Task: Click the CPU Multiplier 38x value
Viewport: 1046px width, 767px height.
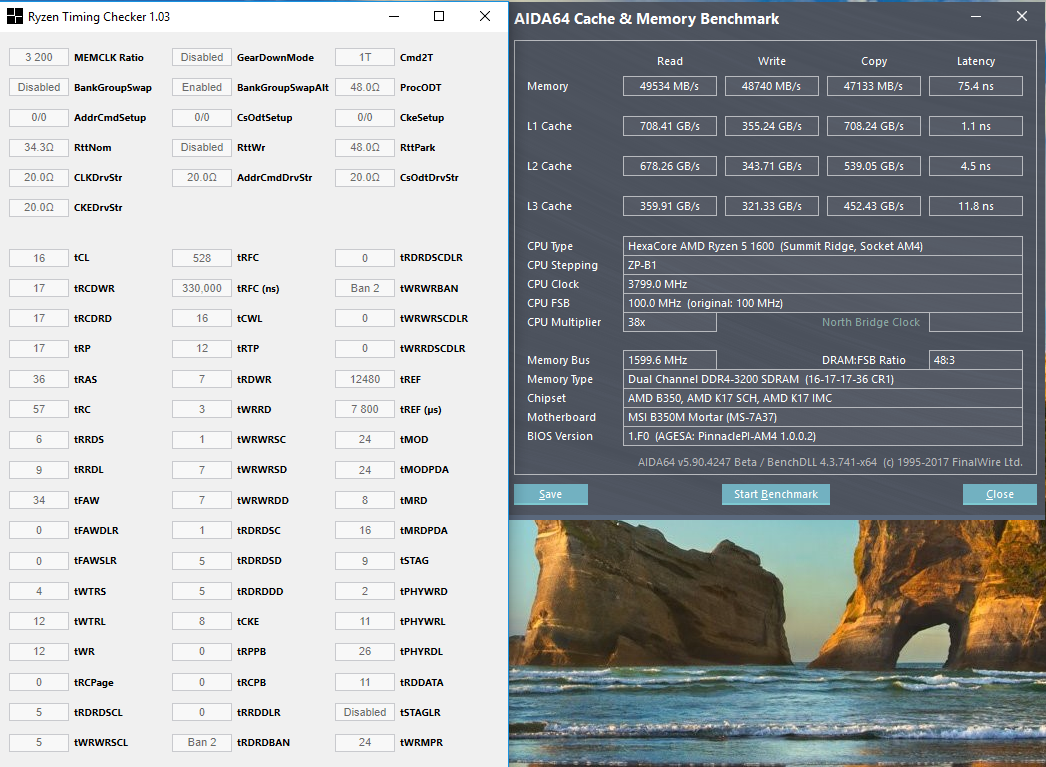Action: [670, 322]
